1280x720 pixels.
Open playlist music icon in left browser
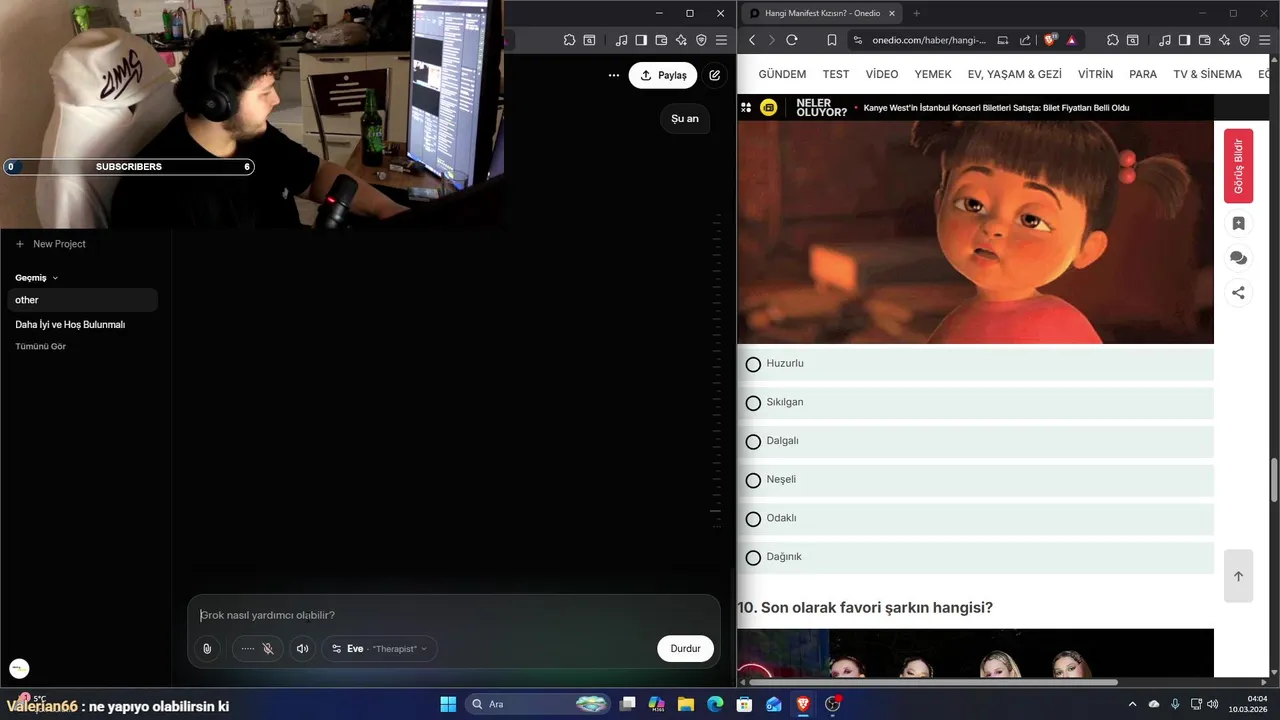tap(621, 40)
